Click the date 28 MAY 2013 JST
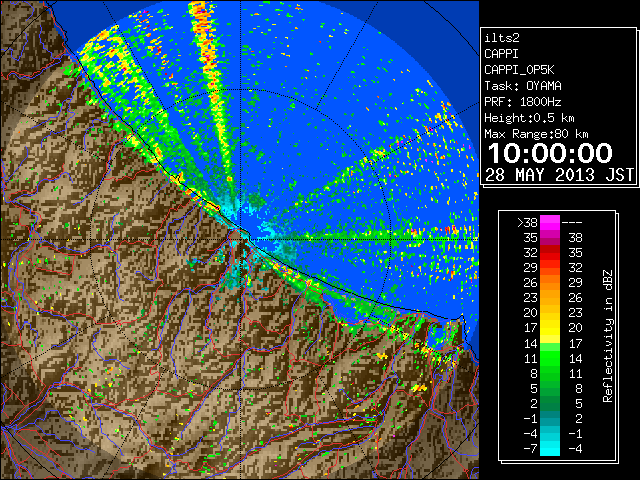Screen dimensions: 640x480 559,175
